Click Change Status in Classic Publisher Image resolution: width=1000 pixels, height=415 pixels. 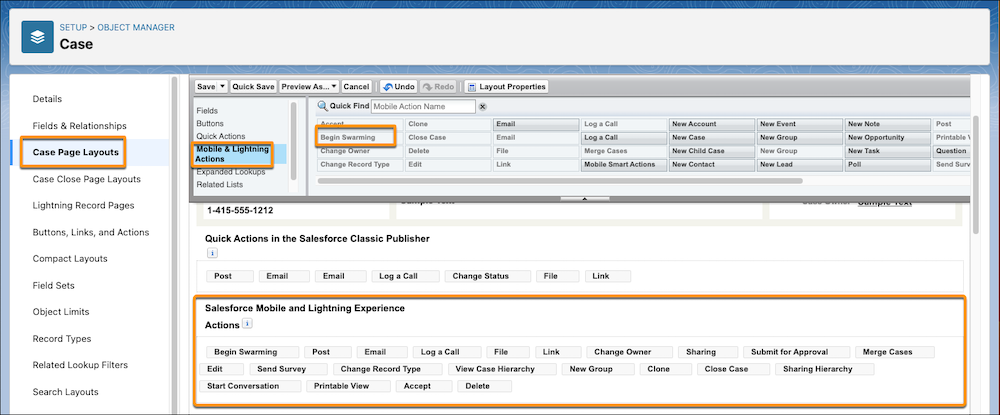point(488,276)
